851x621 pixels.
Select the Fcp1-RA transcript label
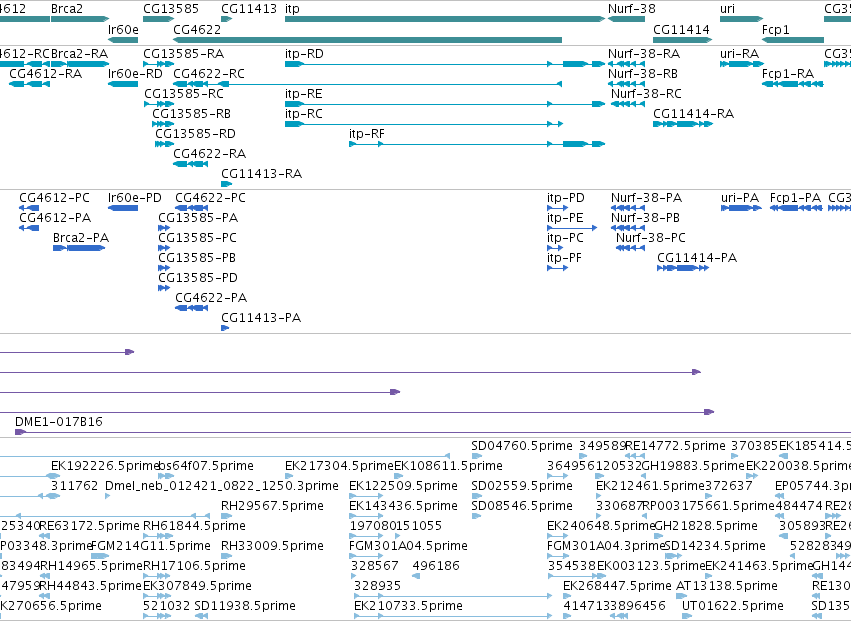tap(788, 74)
